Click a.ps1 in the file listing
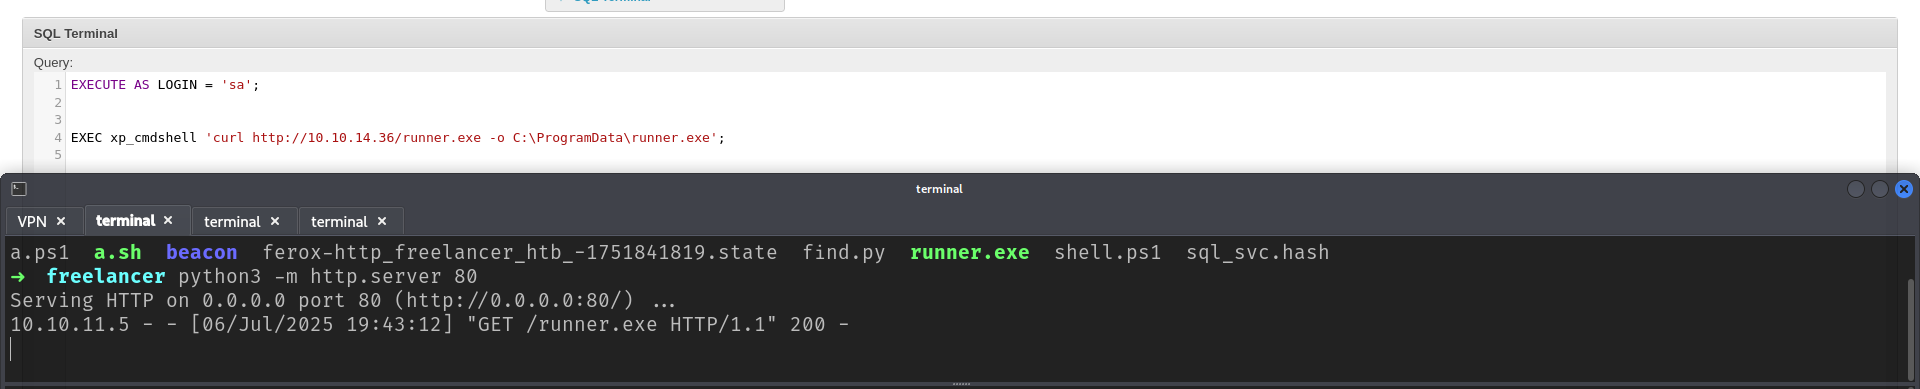 tap(40, 253)
